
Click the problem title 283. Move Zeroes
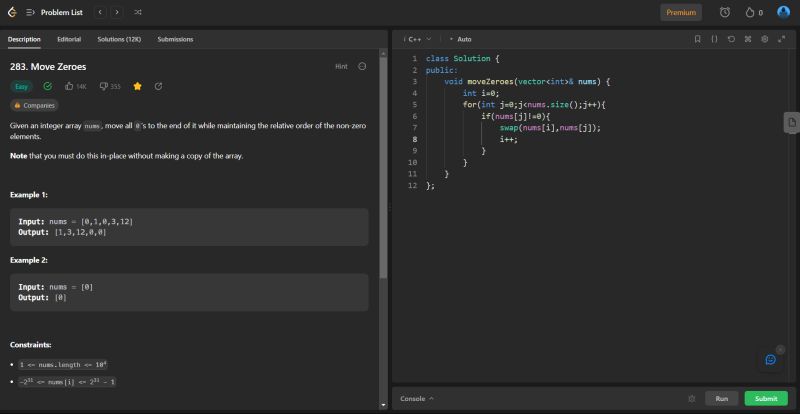tap(48, 67)
